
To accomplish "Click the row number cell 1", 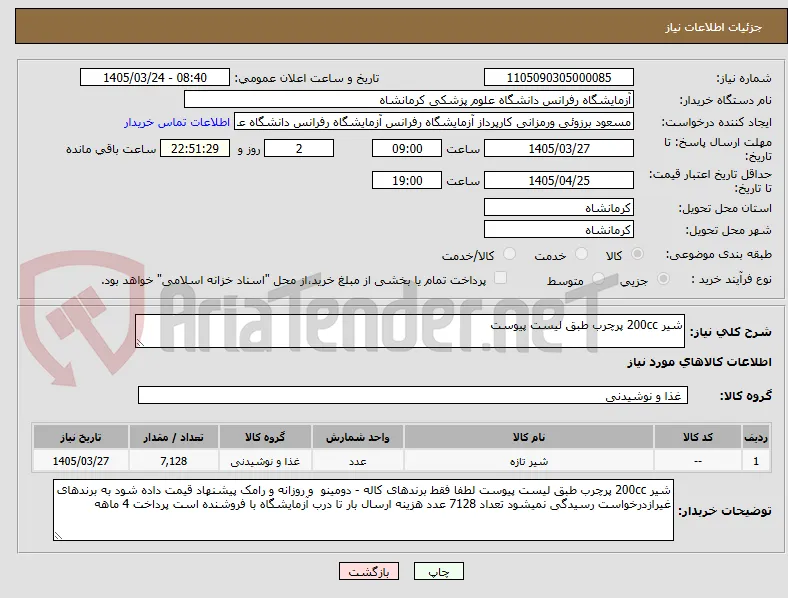I will (x=756, y=461).
